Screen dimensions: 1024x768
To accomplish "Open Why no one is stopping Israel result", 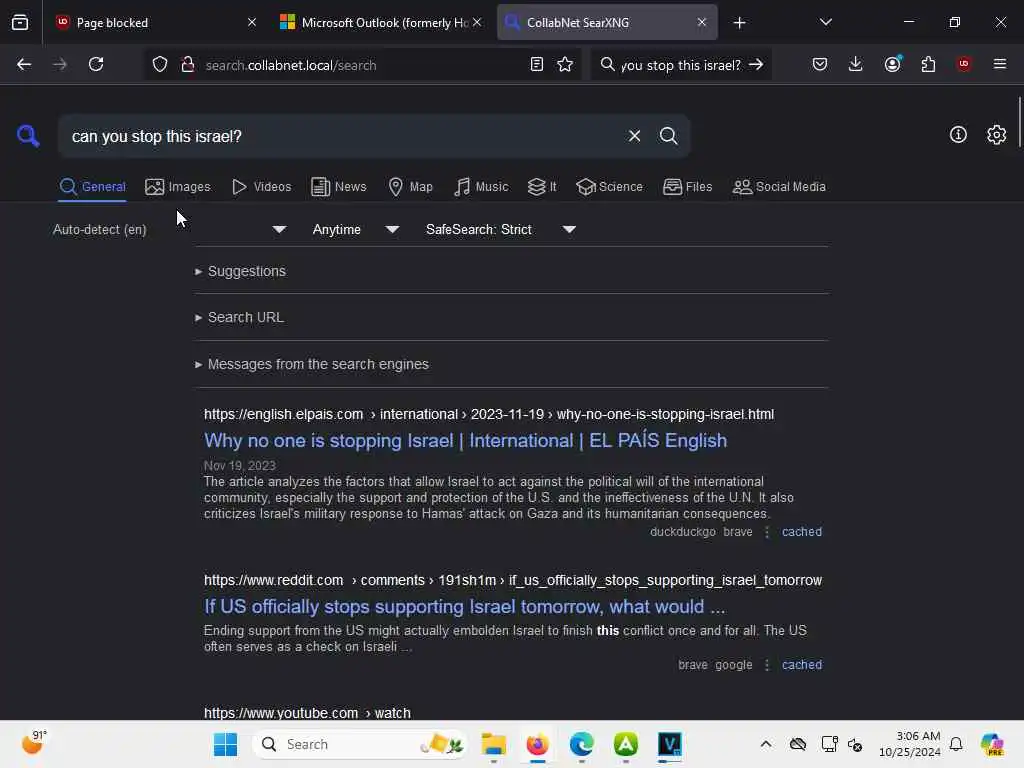I will [x=465, y=441].
